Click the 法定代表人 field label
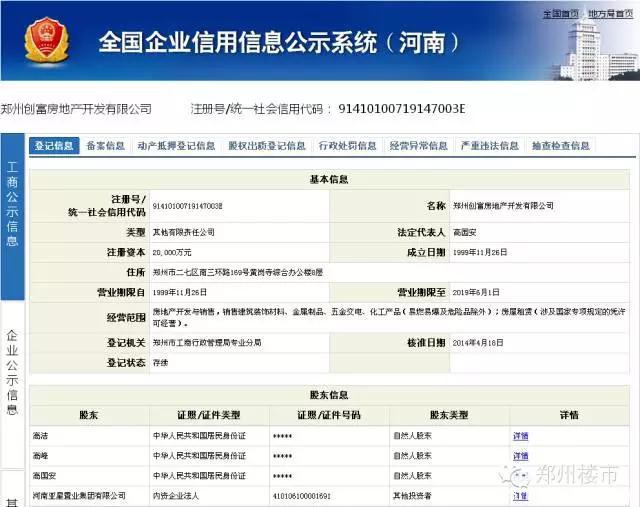Screen dimensions: 640x507 point(421,232)
